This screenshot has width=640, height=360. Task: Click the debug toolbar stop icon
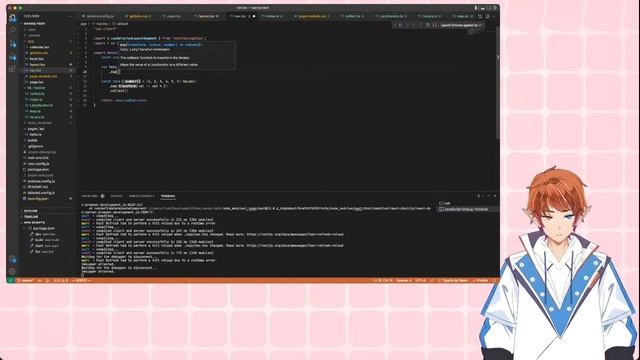click(434, 25)
